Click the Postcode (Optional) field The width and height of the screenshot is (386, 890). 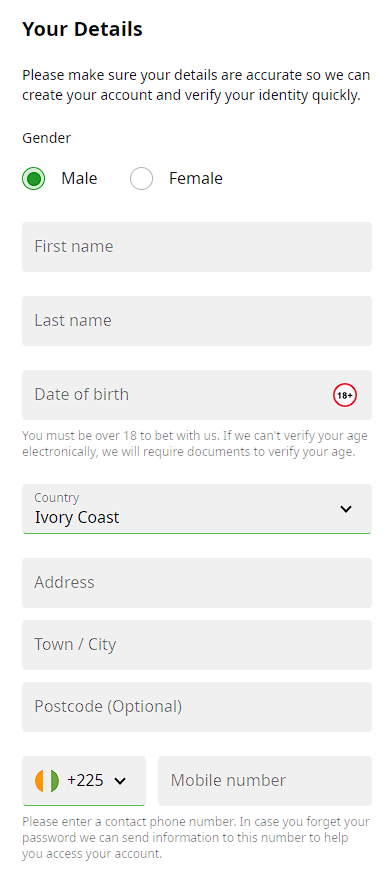(x=197, y=707)
